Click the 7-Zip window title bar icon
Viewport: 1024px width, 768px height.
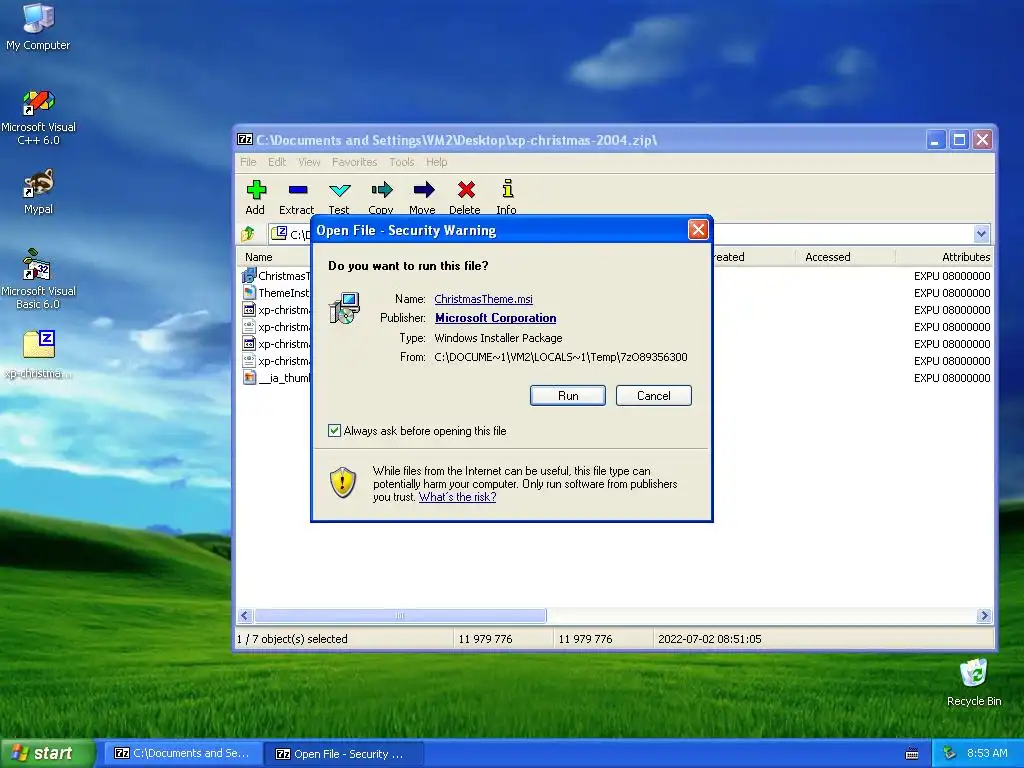(x=245, y=139)
